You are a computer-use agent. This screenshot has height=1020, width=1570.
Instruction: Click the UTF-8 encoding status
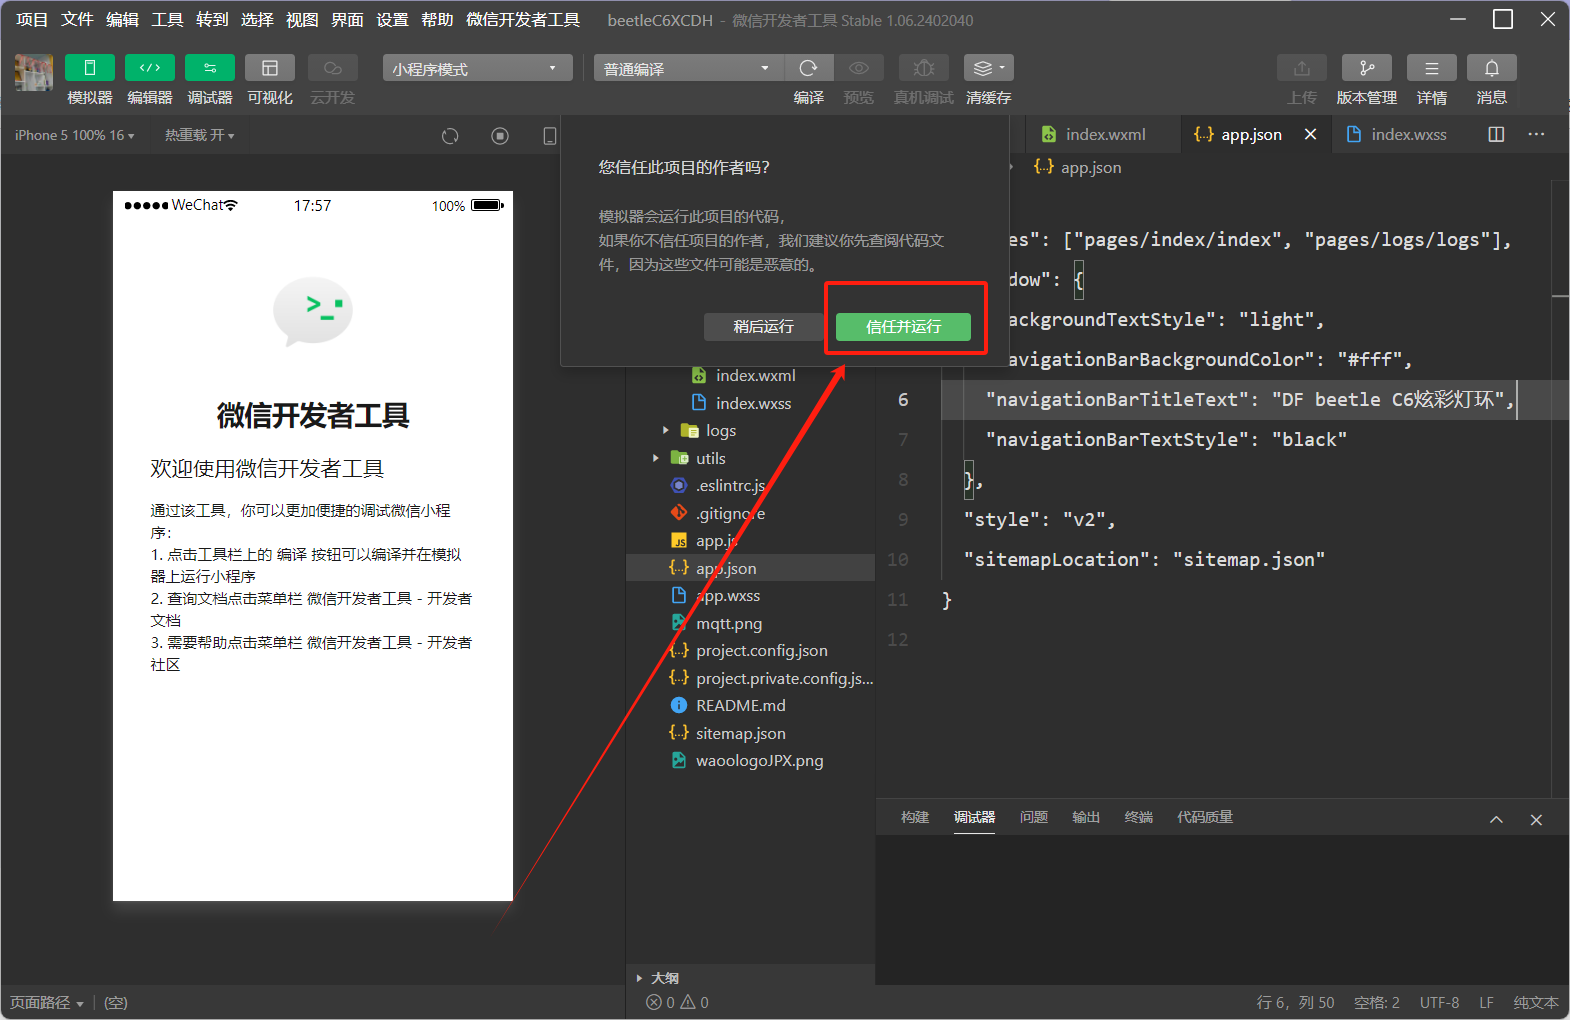pyautogui.click(x=1439, y=1002)
